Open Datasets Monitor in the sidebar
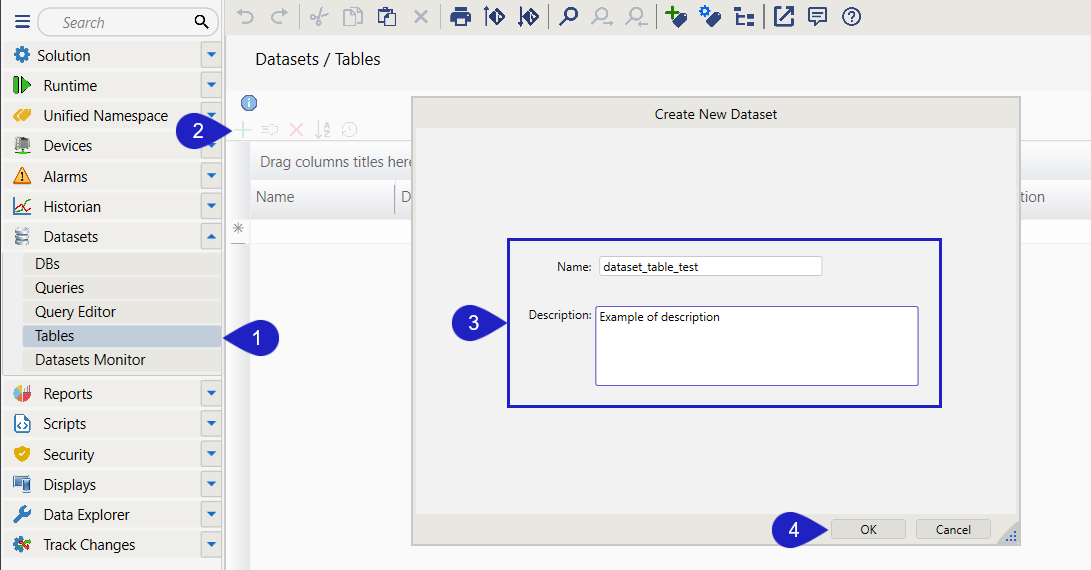 90,360
